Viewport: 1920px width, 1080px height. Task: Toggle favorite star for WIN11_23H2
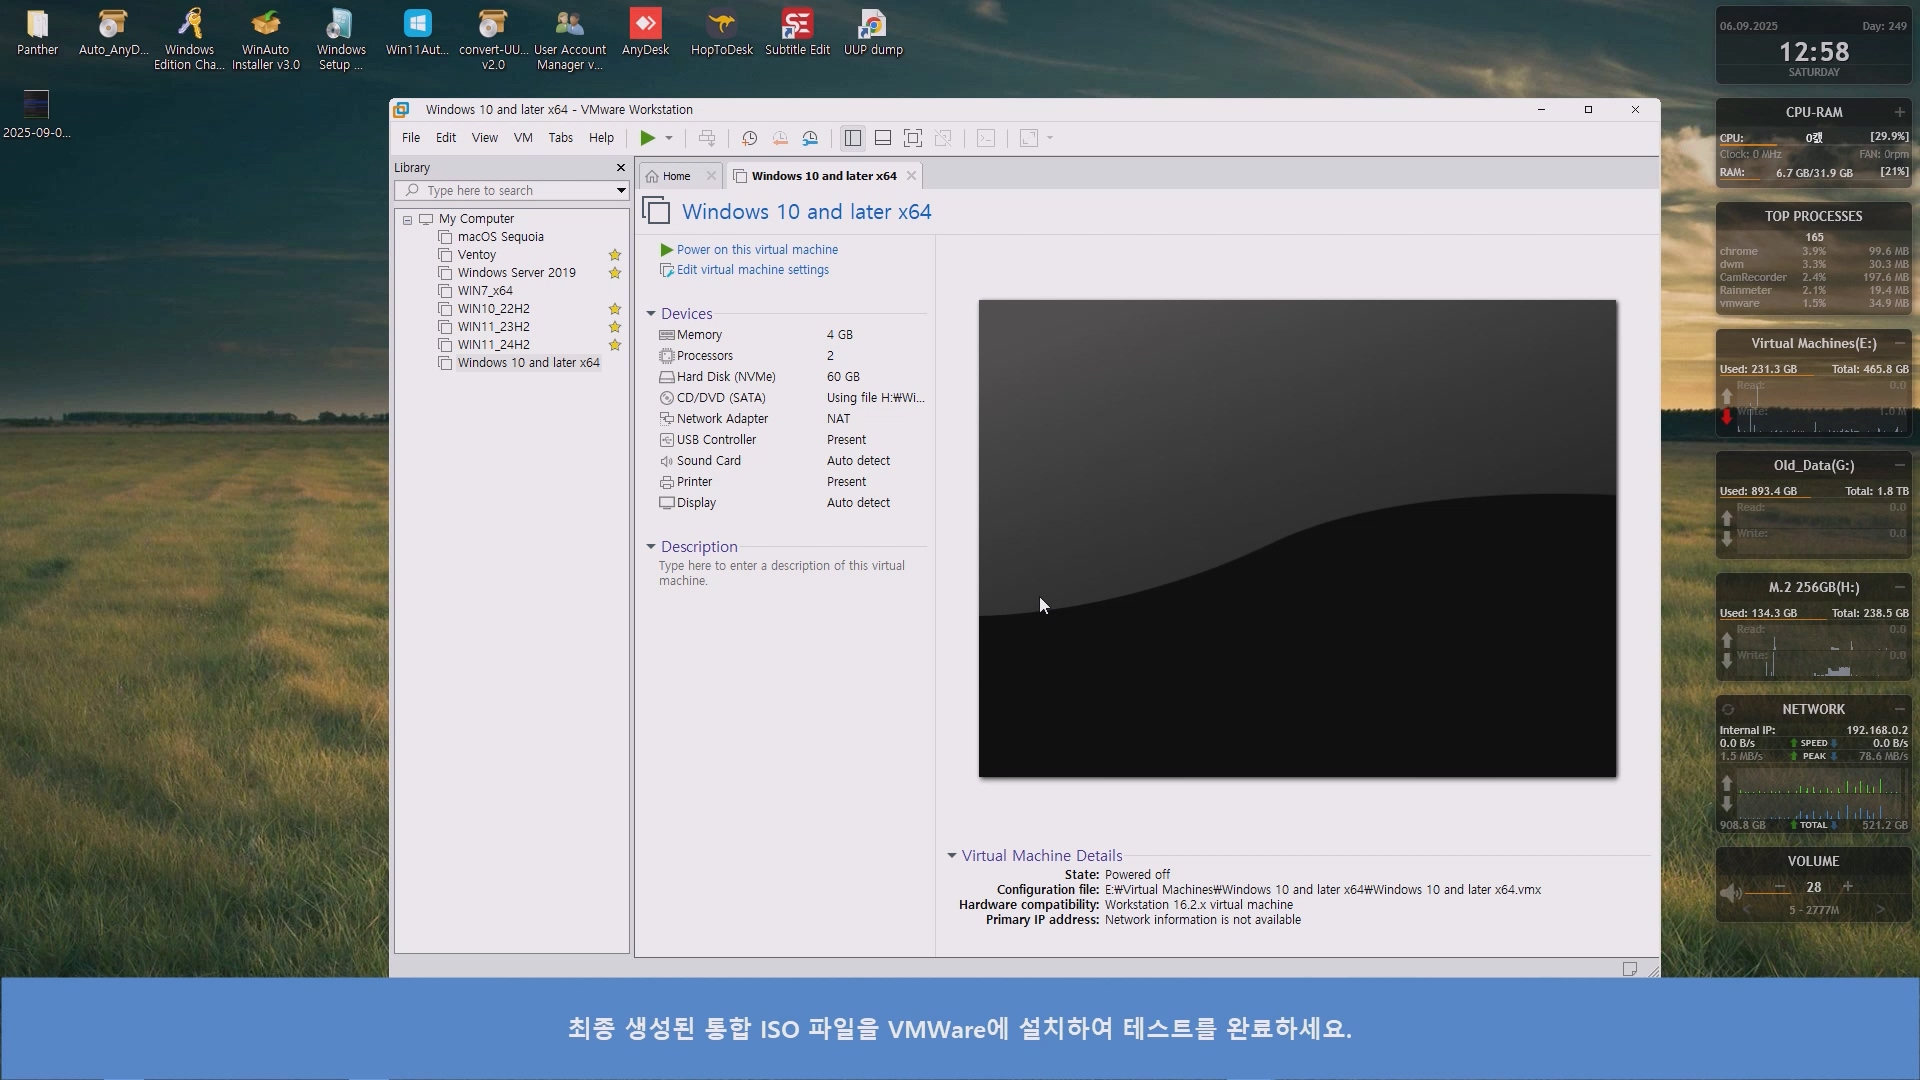coord(615,327)
